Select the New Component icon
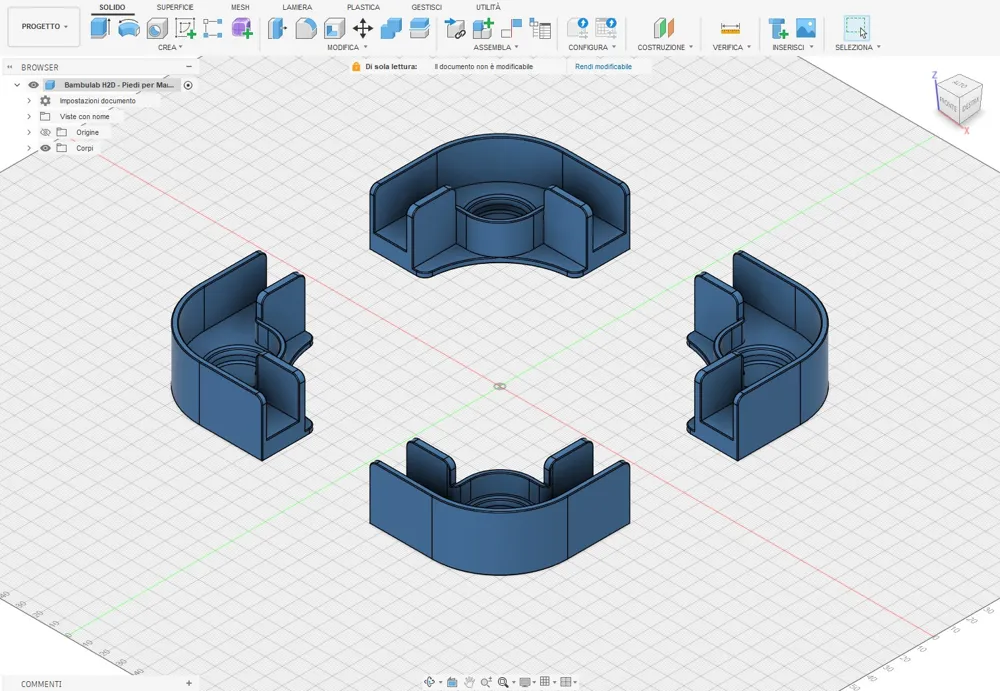 483,28
